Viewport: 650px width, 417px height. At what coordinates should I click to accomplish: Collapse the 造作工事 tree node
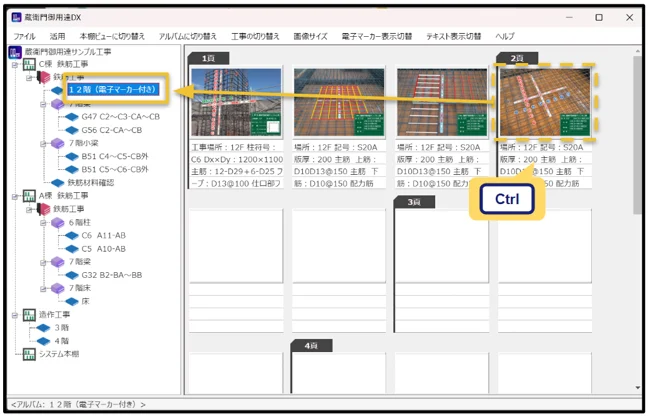14,313
